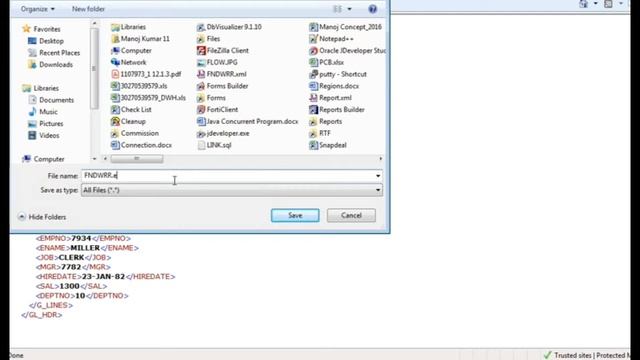The width and height of the screenshot is (640, 360).
Task: Select the Cleanup shortcut icon
Action: [115, 122]
